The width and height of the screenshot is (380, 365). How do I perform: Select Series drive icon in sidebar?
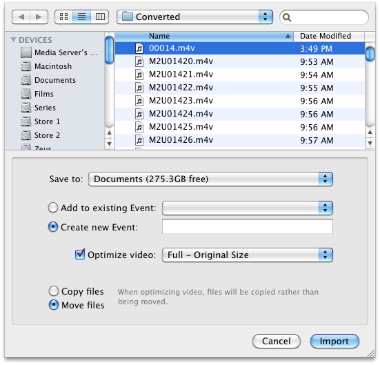[x=26, y=108]
